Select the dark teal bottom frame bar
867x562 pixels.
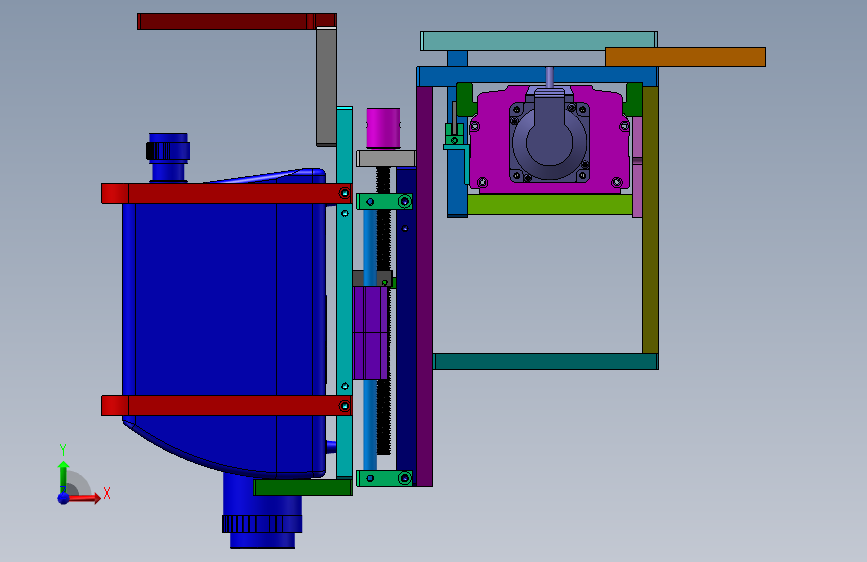[x=545, y=362]
